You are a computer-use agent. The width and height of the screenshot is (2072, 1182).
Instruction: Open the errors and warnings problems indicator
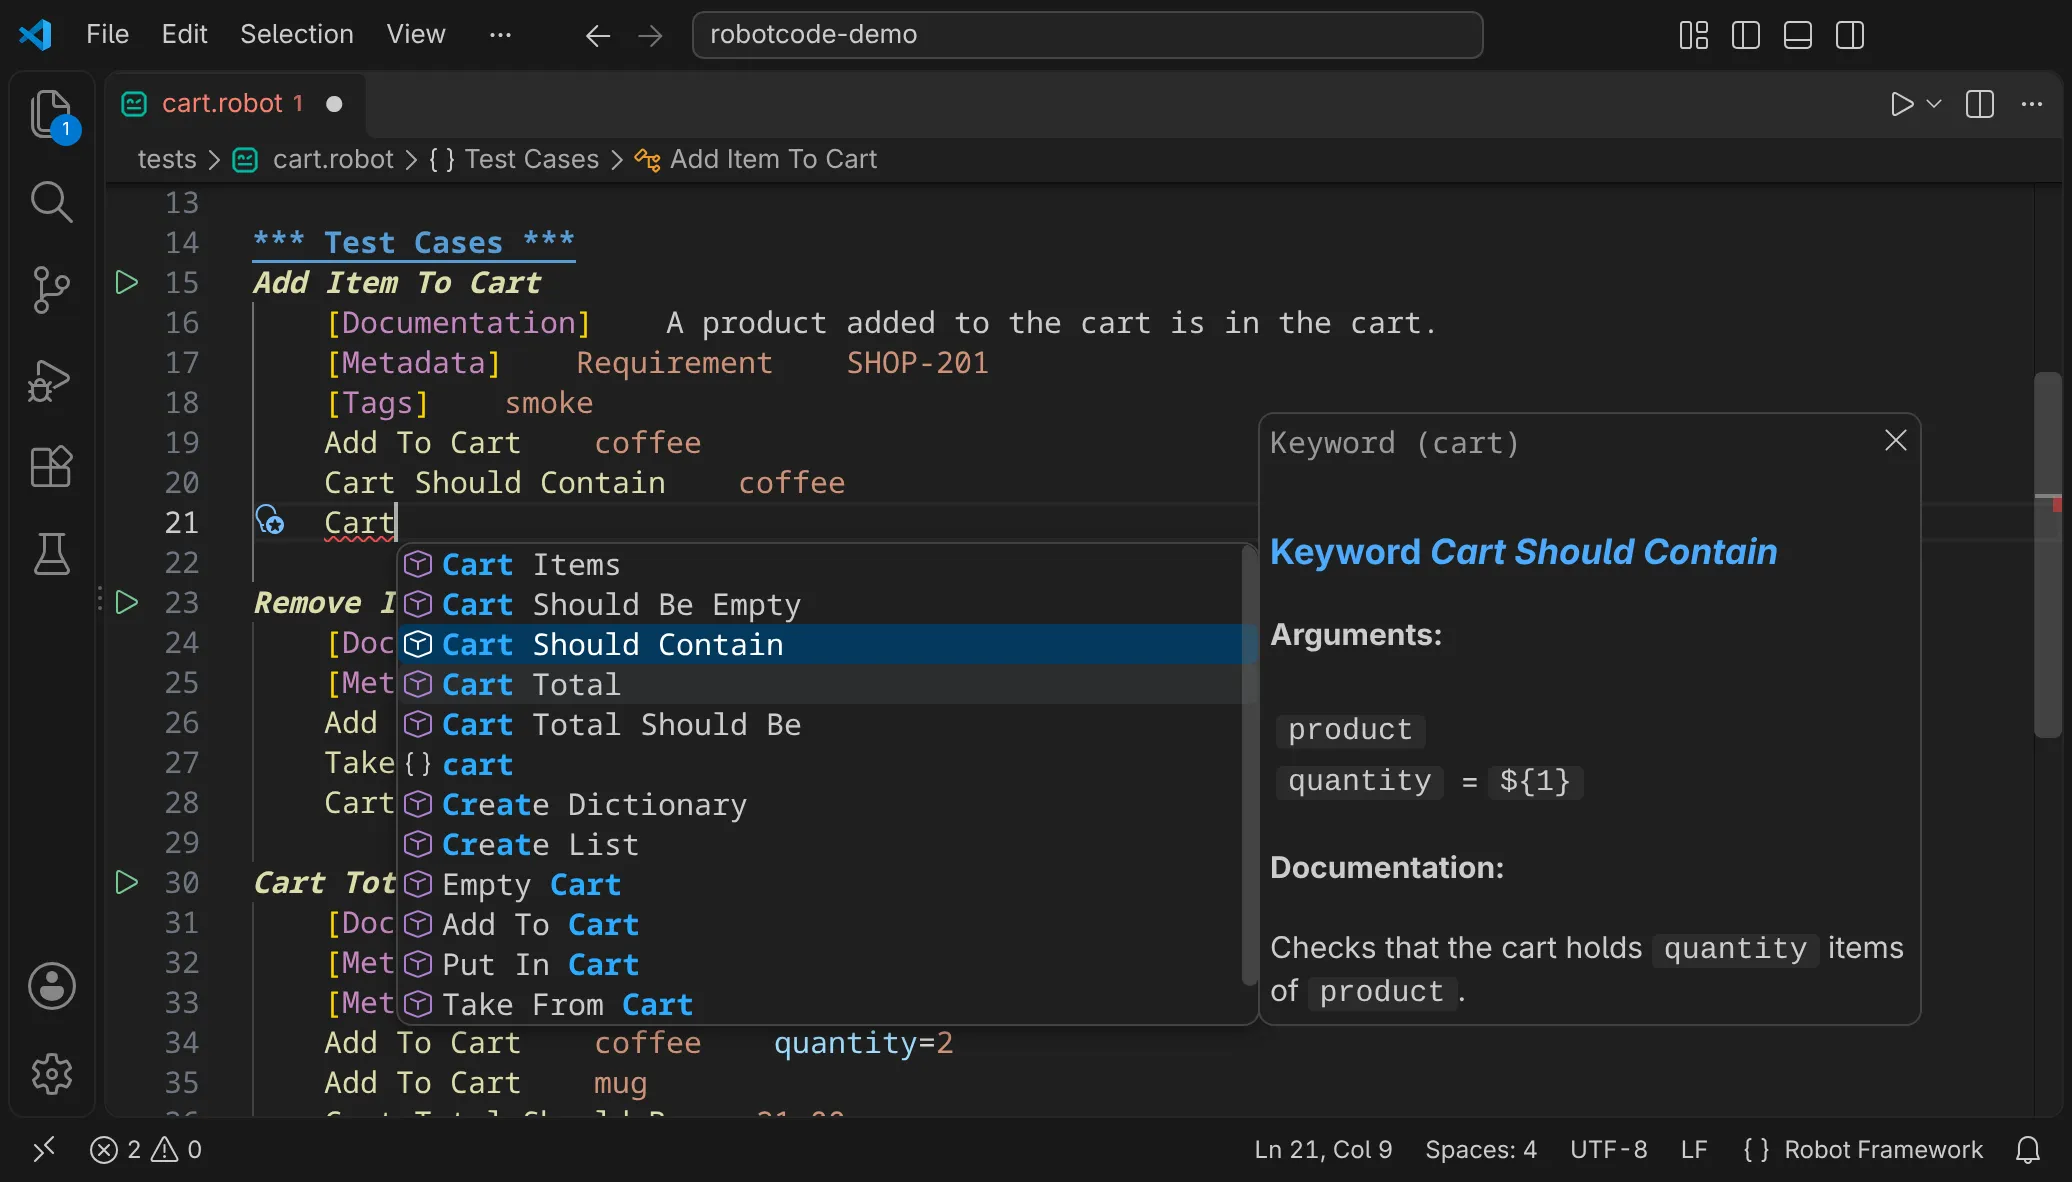(146, 1150)
